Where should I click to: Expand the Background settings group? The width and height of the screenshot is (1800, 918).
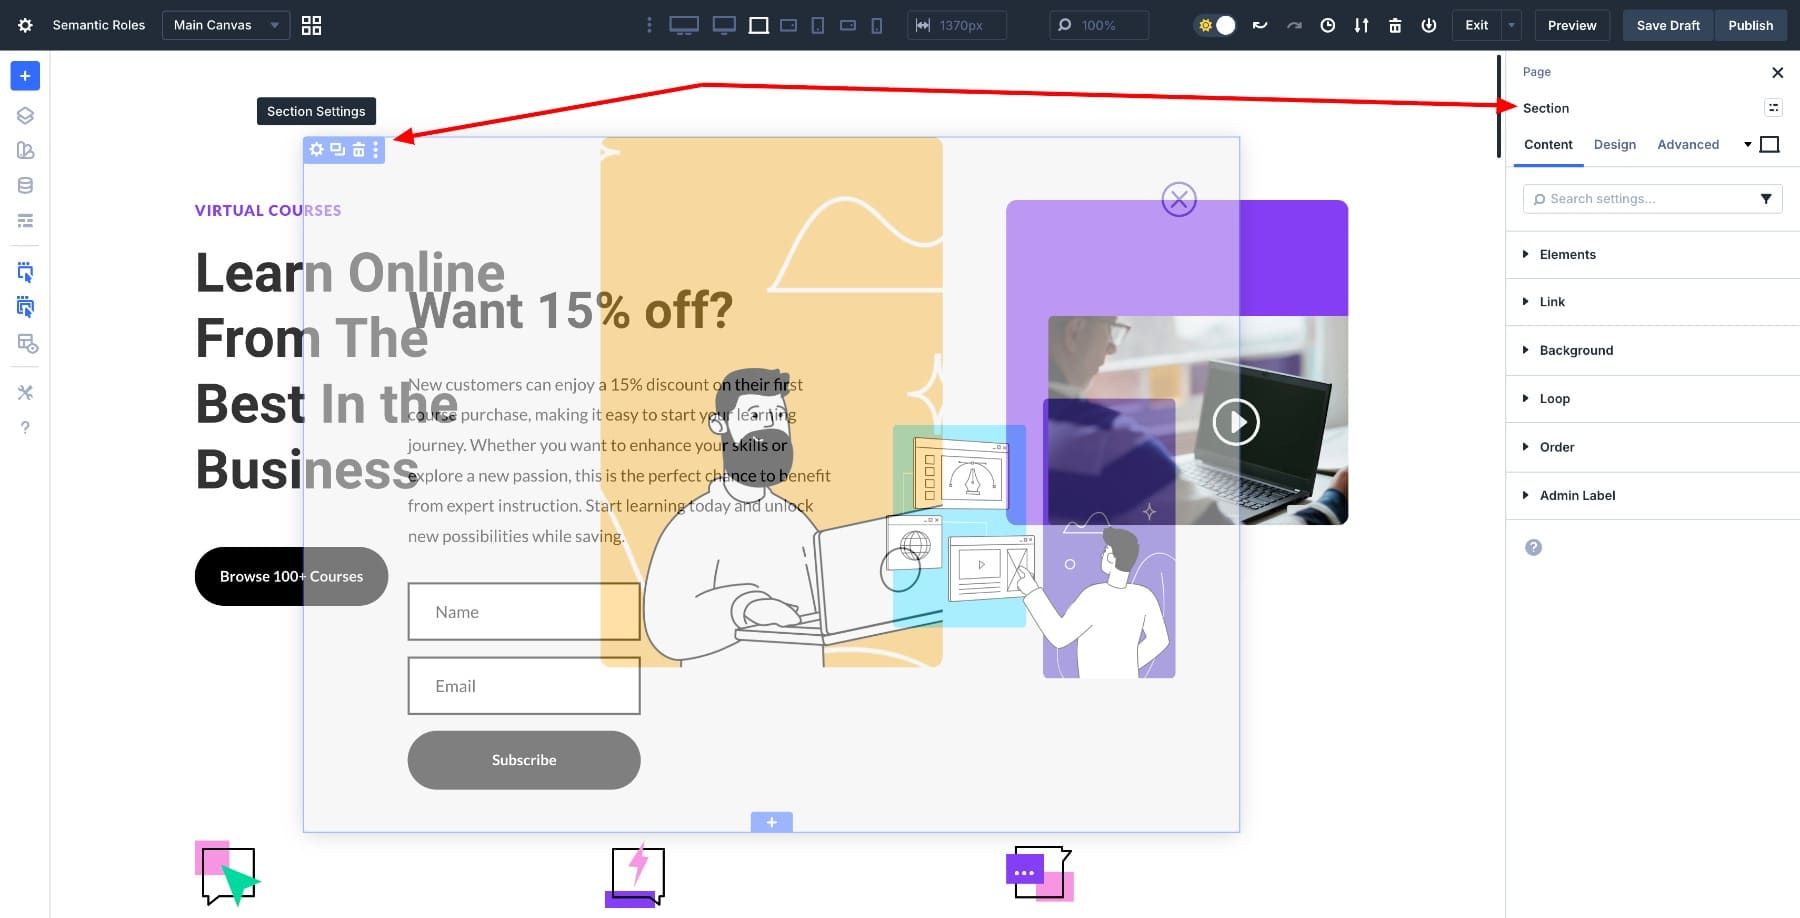pyautogui.click(x=1576, y=350)
